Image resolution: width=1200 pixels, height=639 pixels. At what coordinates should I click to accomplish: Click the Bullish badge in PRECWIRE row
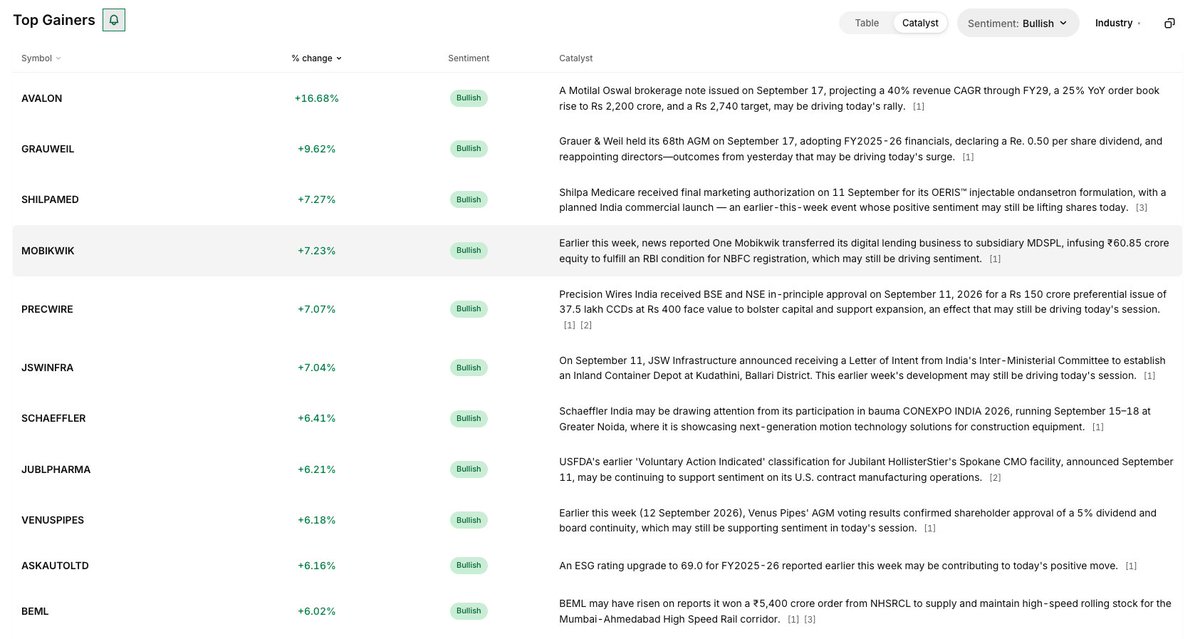coord(469,309)
